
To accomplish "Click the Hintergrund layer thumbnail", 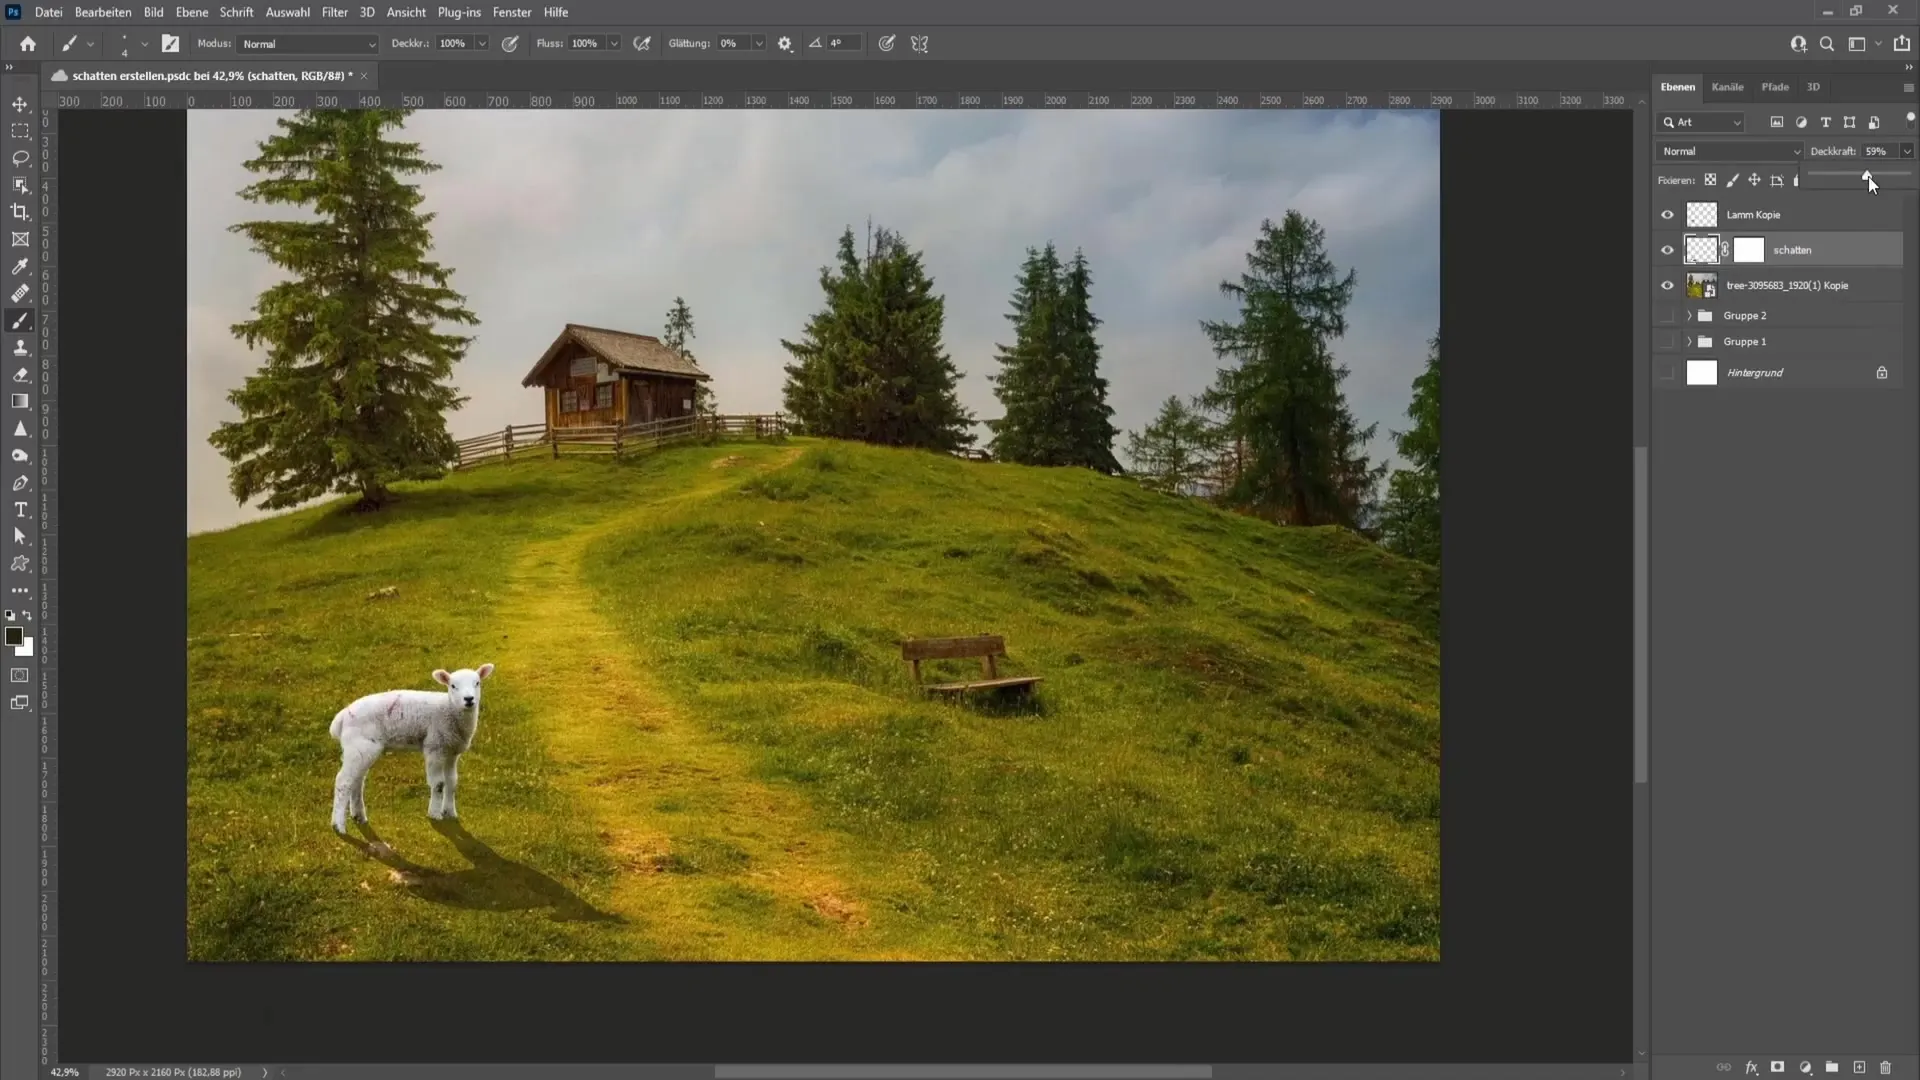I will (x=1701, y=372).
